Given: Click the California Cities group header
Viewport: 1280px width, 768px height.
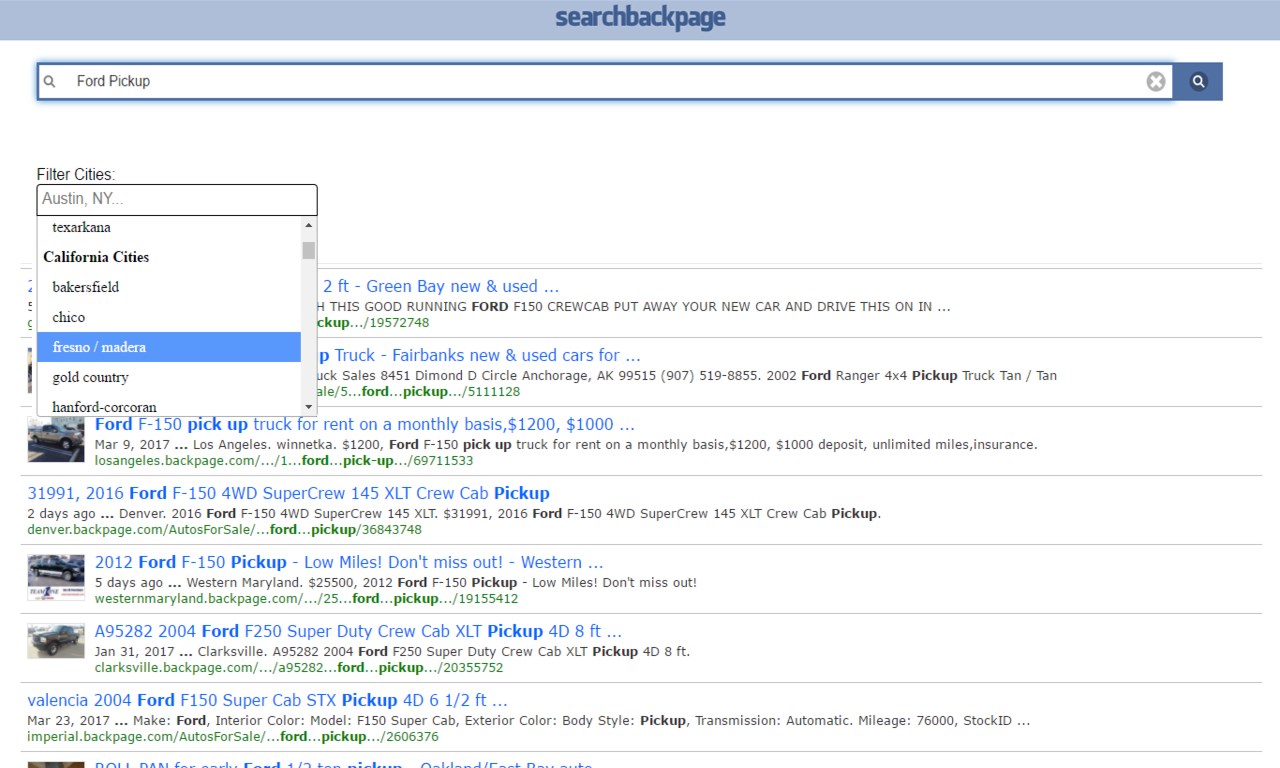Looking at the screenshot, I should click(x=96, y=257).
